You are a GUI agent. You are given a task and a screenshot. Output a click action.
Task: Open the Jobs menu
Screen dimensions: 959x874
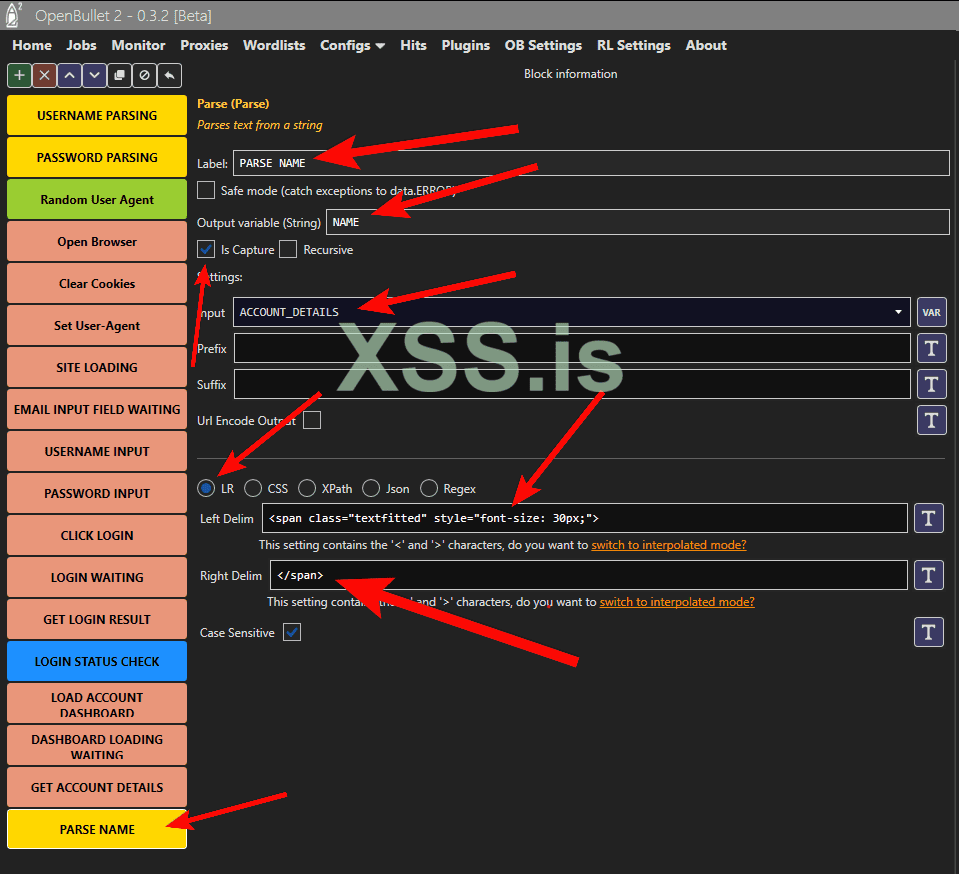click(81, 45)
